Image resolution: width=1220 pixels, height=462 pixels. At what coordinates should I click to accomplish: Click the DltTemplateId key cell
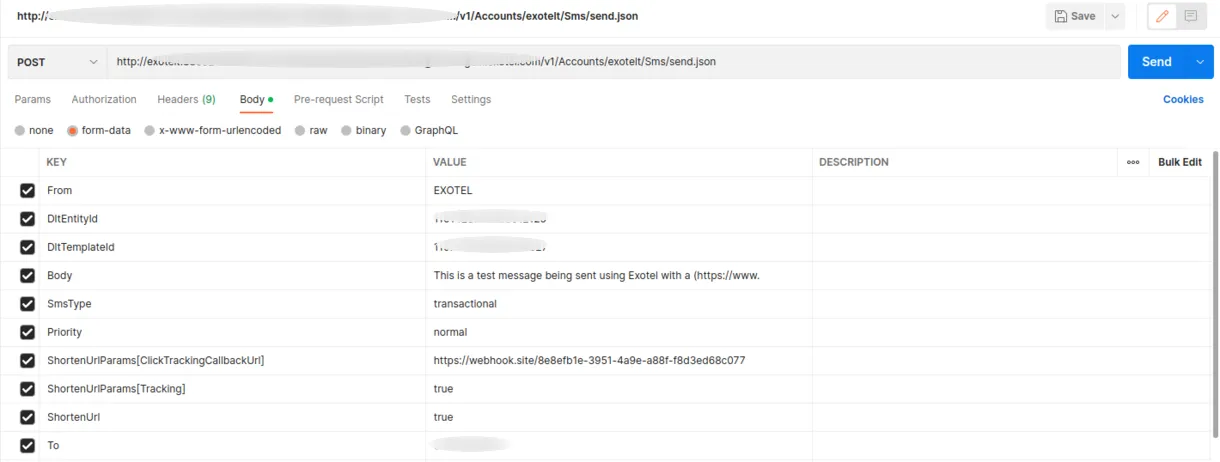233,247
